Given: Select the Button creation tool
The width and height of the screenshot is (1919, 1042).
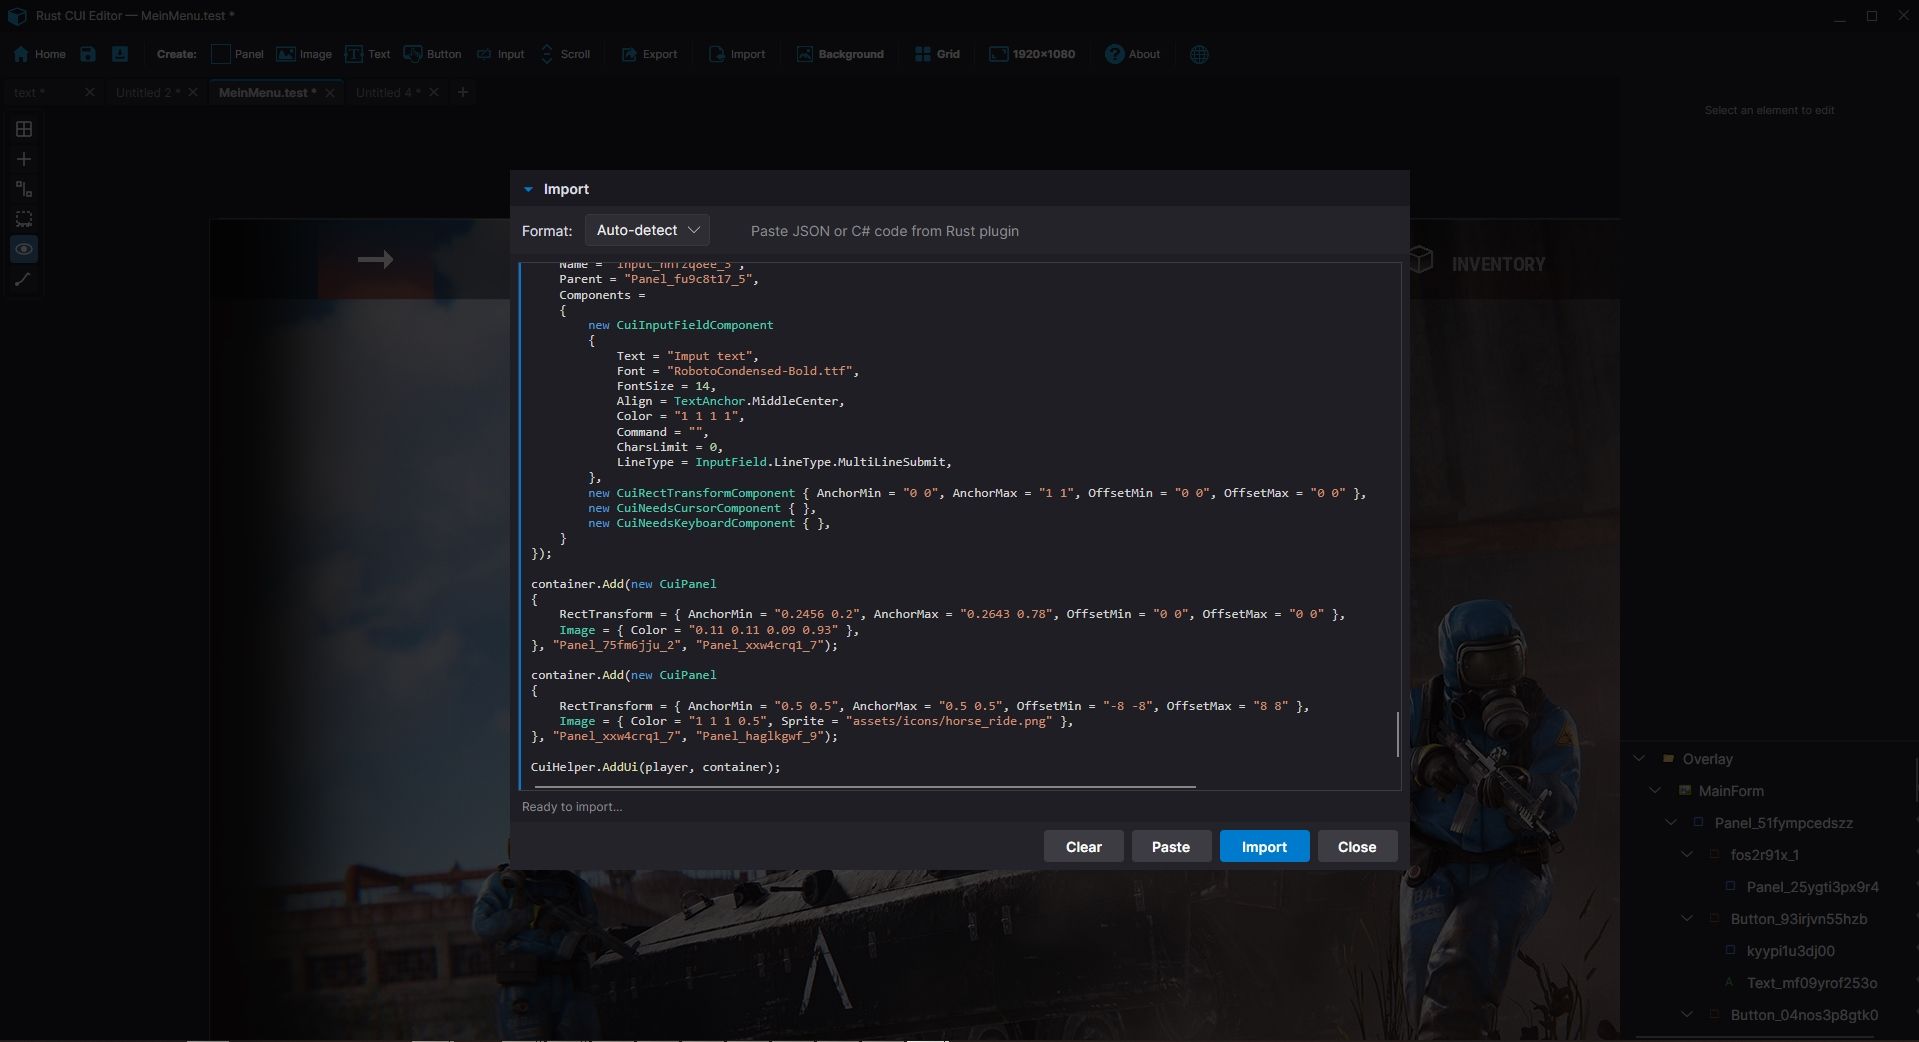Looking at the screenshot, I should pyautogui.click(x=431, y=54).
